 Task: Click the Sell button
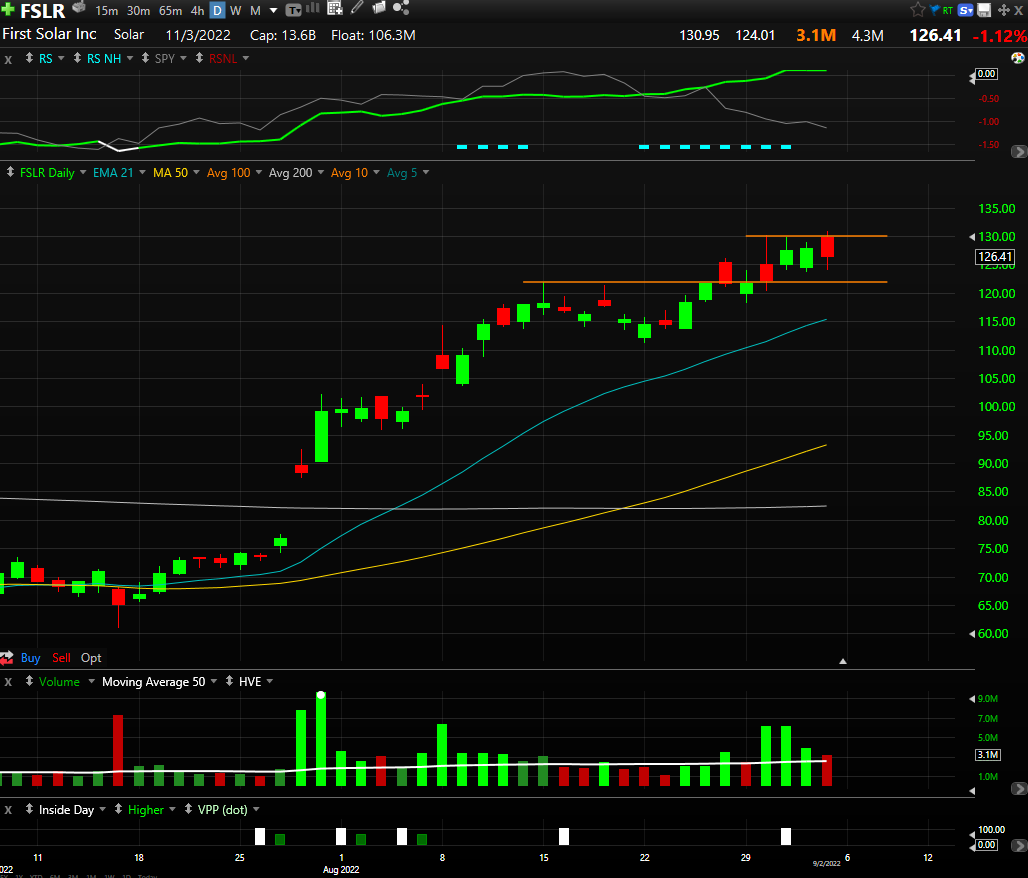61,658
